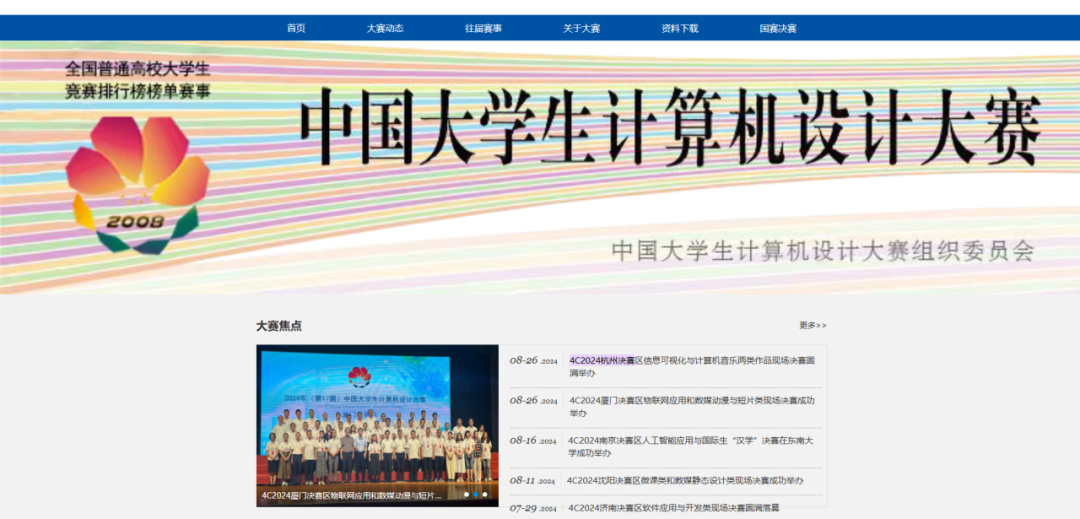
Task: Switch to the first carousel slide dot
Action: pyautogui.click(x=466, y=494)
